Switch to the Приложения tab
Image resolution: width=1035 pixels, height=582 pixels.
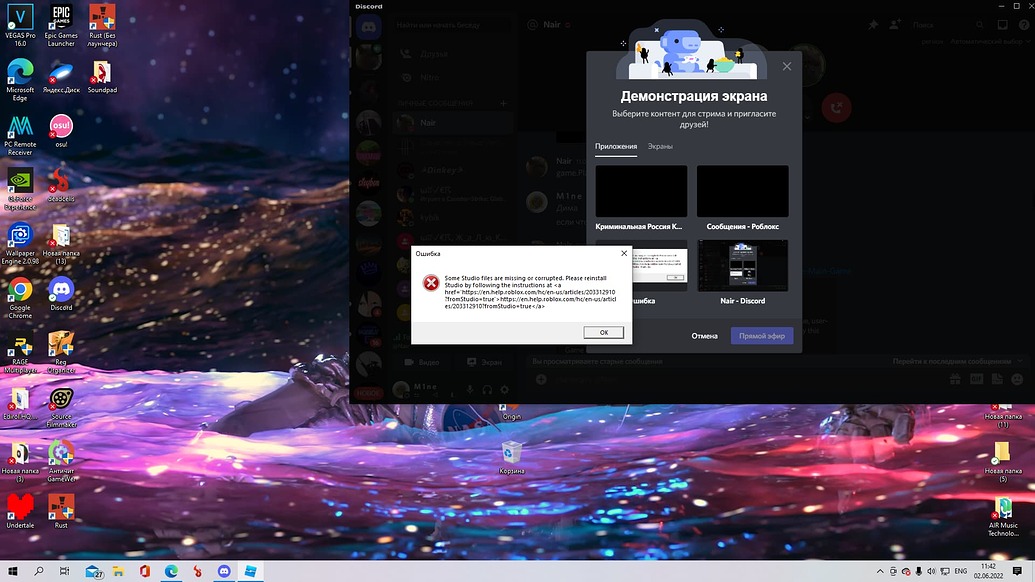[616, 146]
